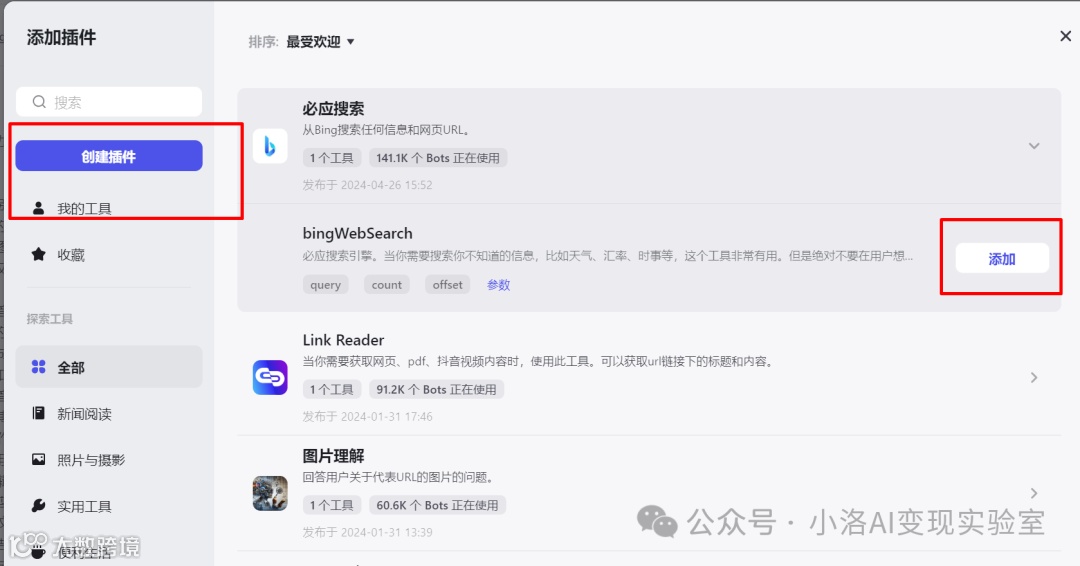Click the count parameter tag

(x=386, y=284)
